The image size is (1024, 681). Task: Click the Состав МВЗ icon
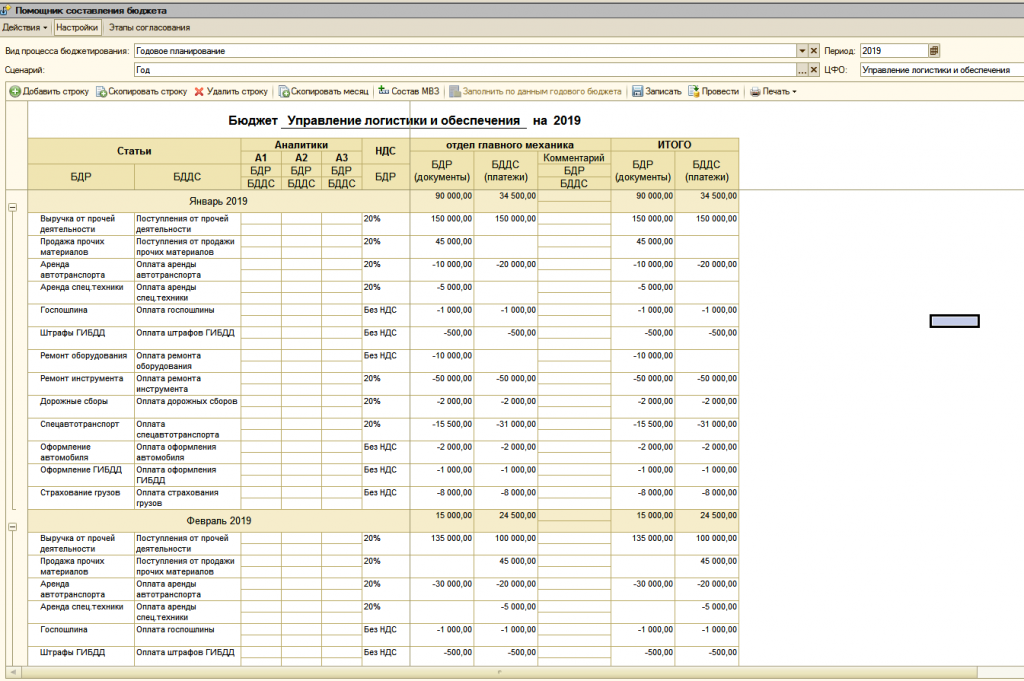[384, 91]
